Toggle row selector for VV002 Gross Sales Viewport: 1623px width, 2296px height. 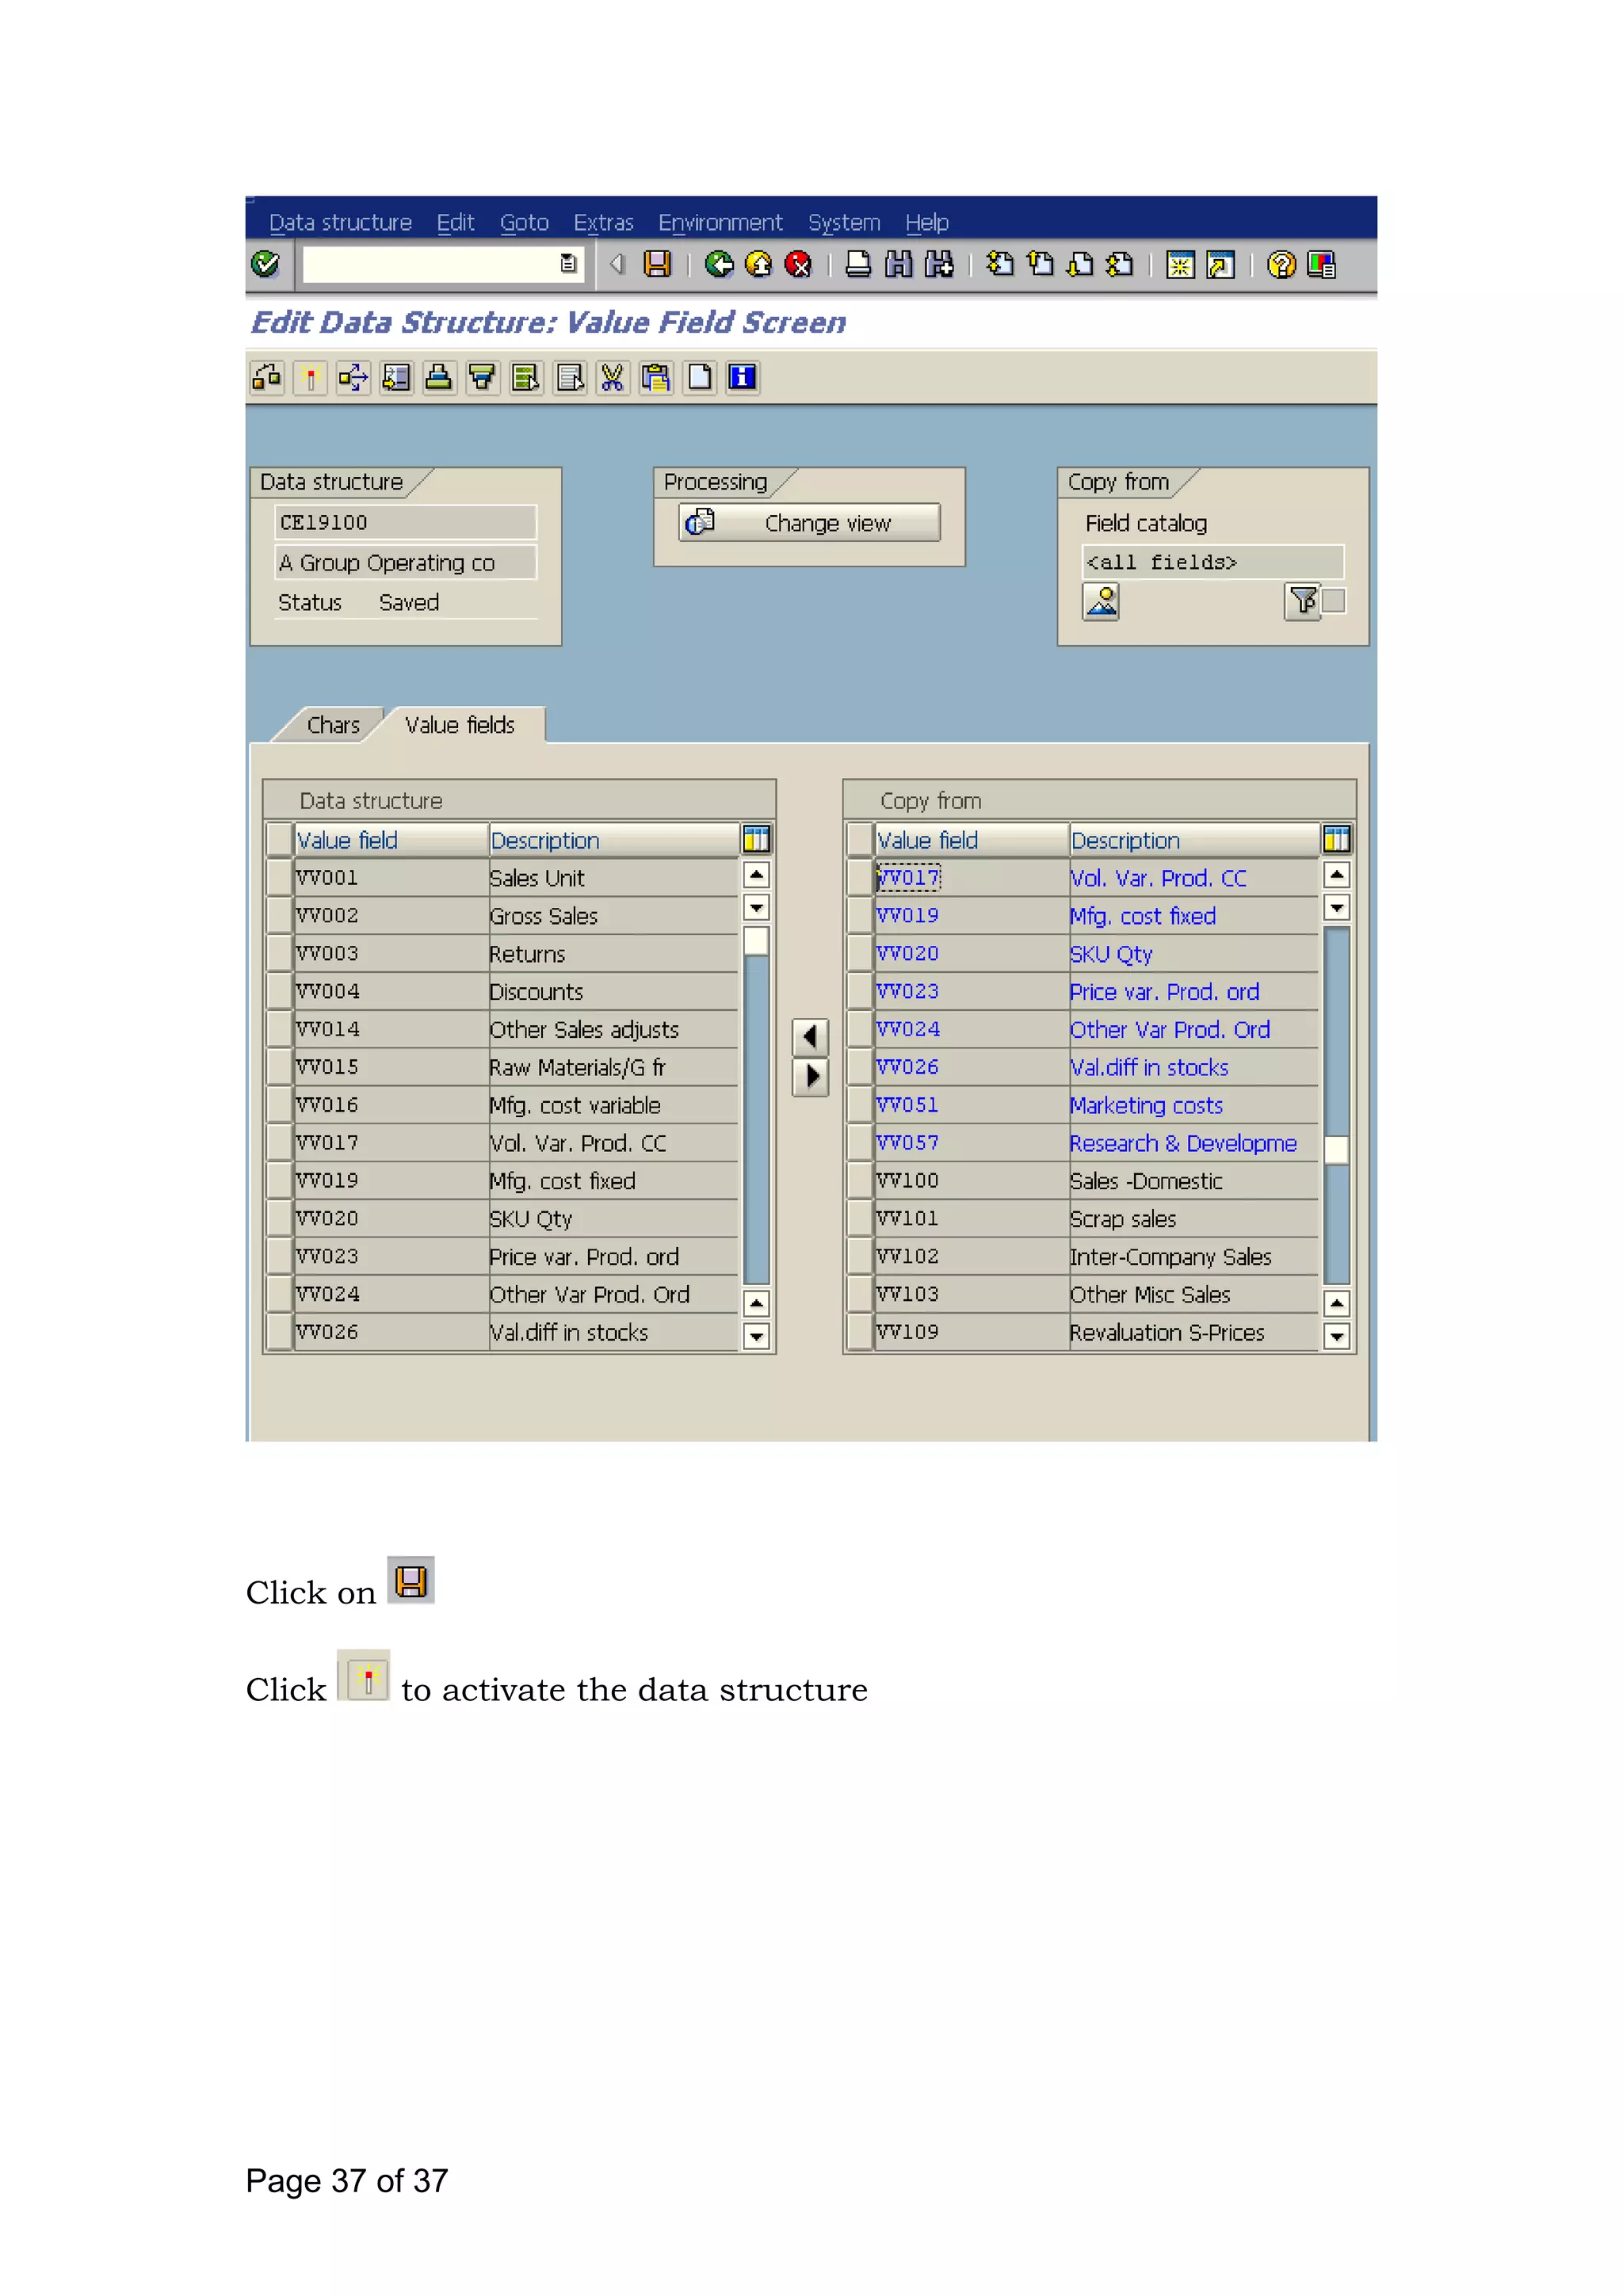279,915
